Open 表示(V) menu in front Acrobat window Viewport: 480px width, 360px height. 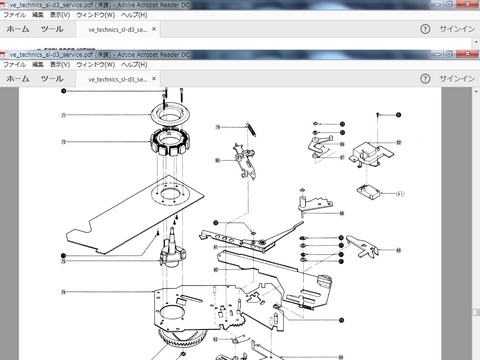pyautogui.click(x=60, y=64)
